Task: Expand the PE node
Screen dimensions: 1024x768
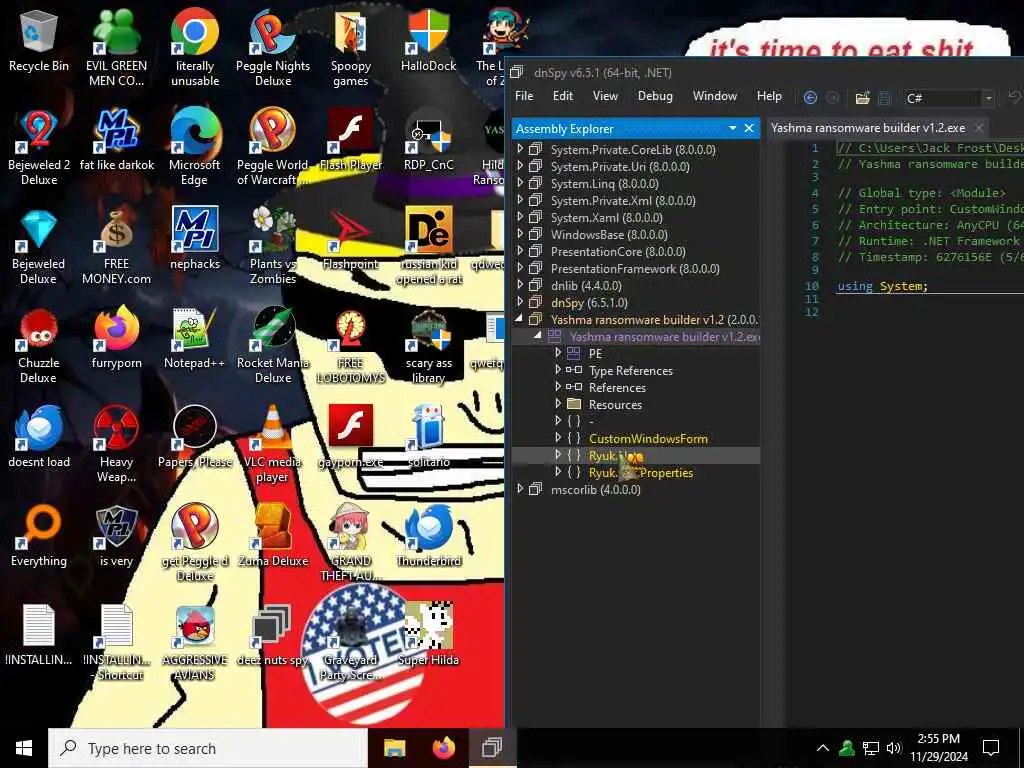Action: pyautogui.click(x=558, y=353)
